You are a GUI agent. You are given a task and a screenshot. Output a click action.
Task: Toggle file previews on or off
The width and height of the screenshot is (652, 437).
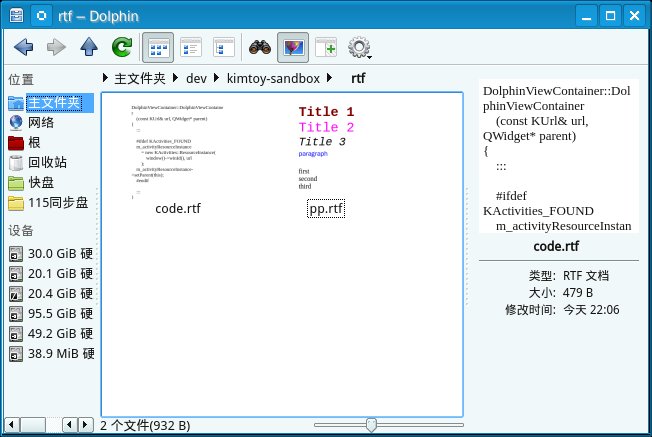tap(293, 47)
